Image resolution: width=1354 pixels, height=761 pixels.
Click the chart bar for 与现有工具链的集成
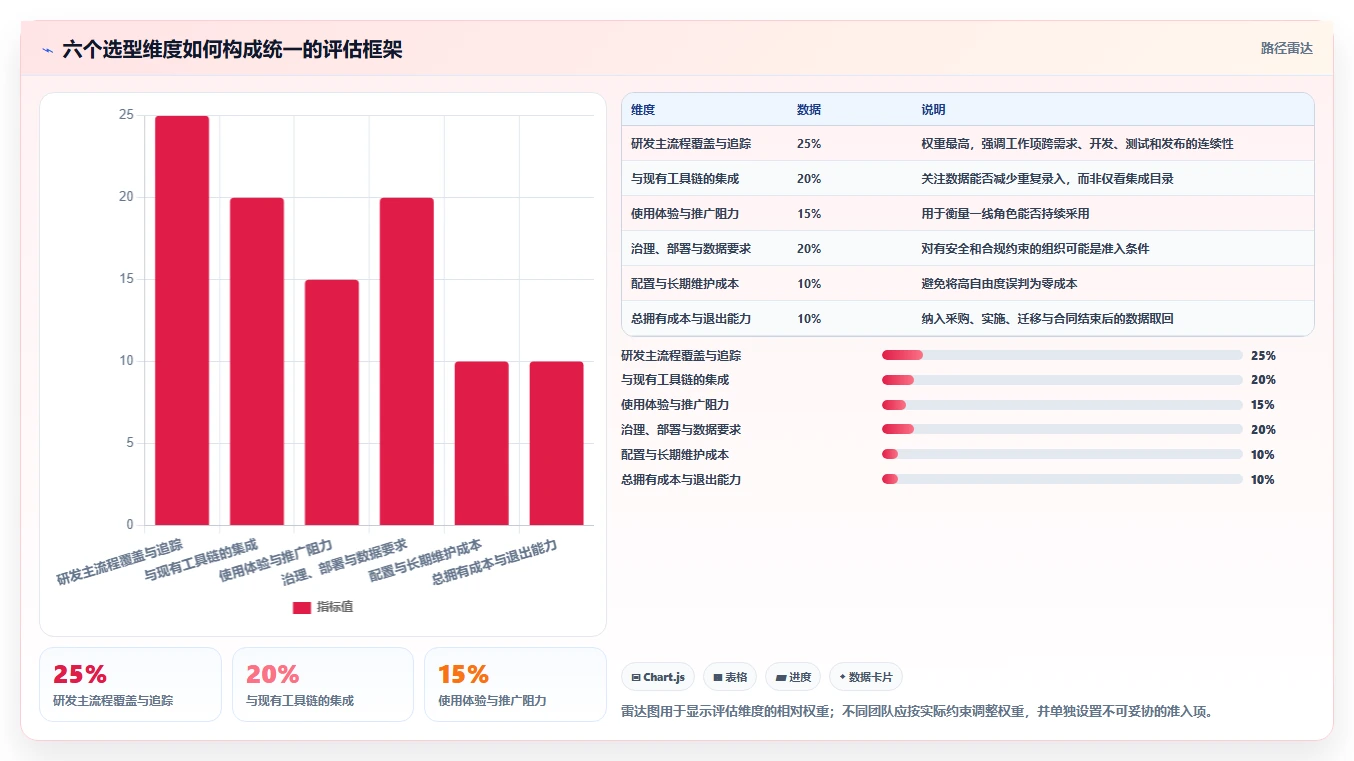point(257,361)
